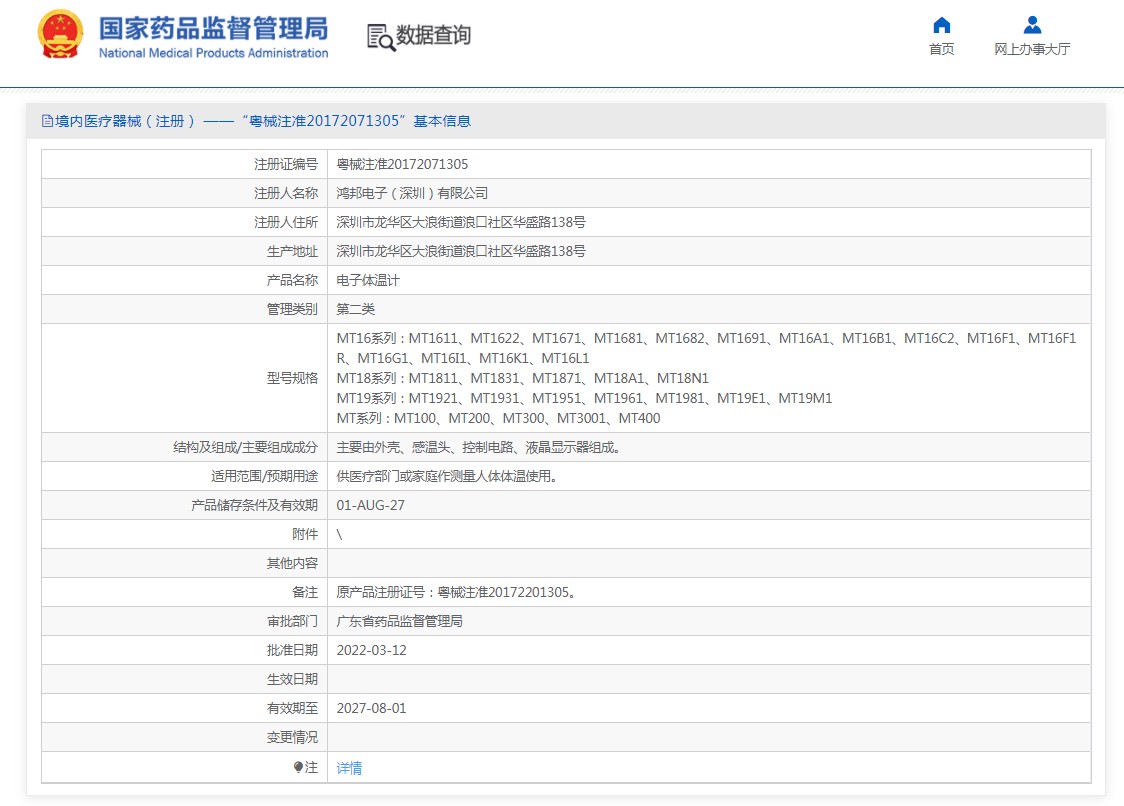
Task: Click expiry date 2027-08-01
Action: tap(371, 708)
